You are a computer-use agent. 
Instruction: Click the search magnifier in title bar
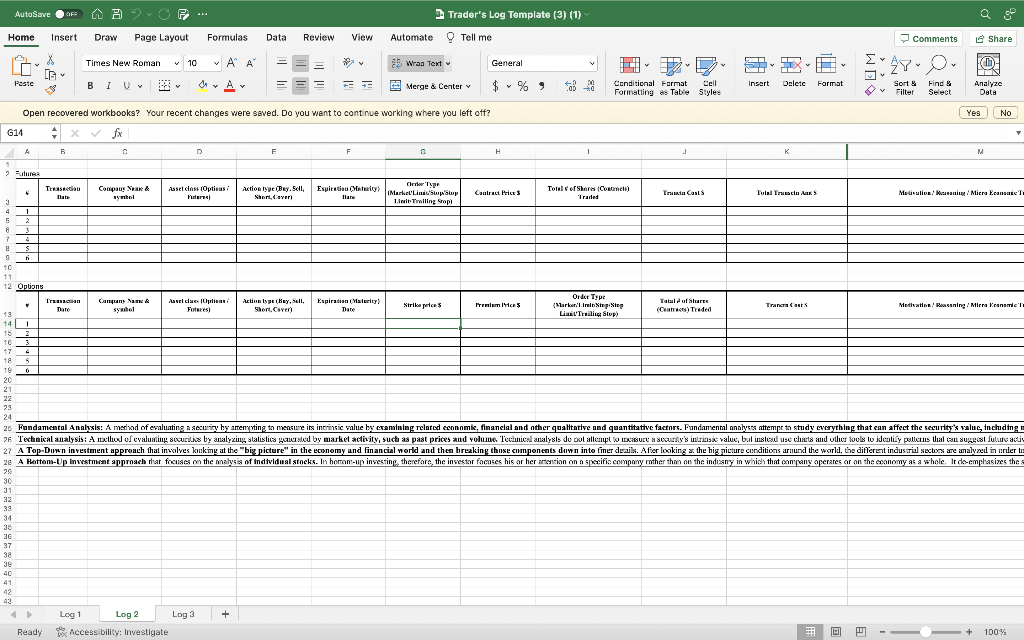985,14
